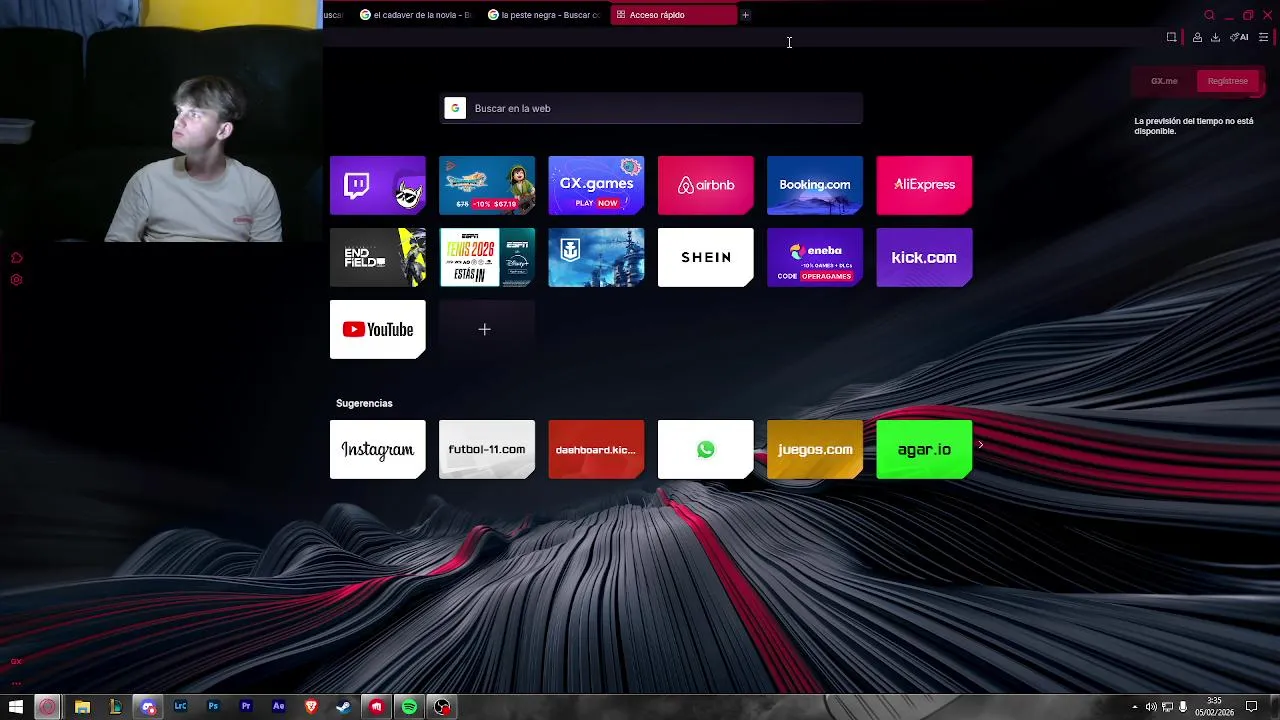Add a new speed dial site
Viewport: 1280px width, 720px height.
(487, 329)
